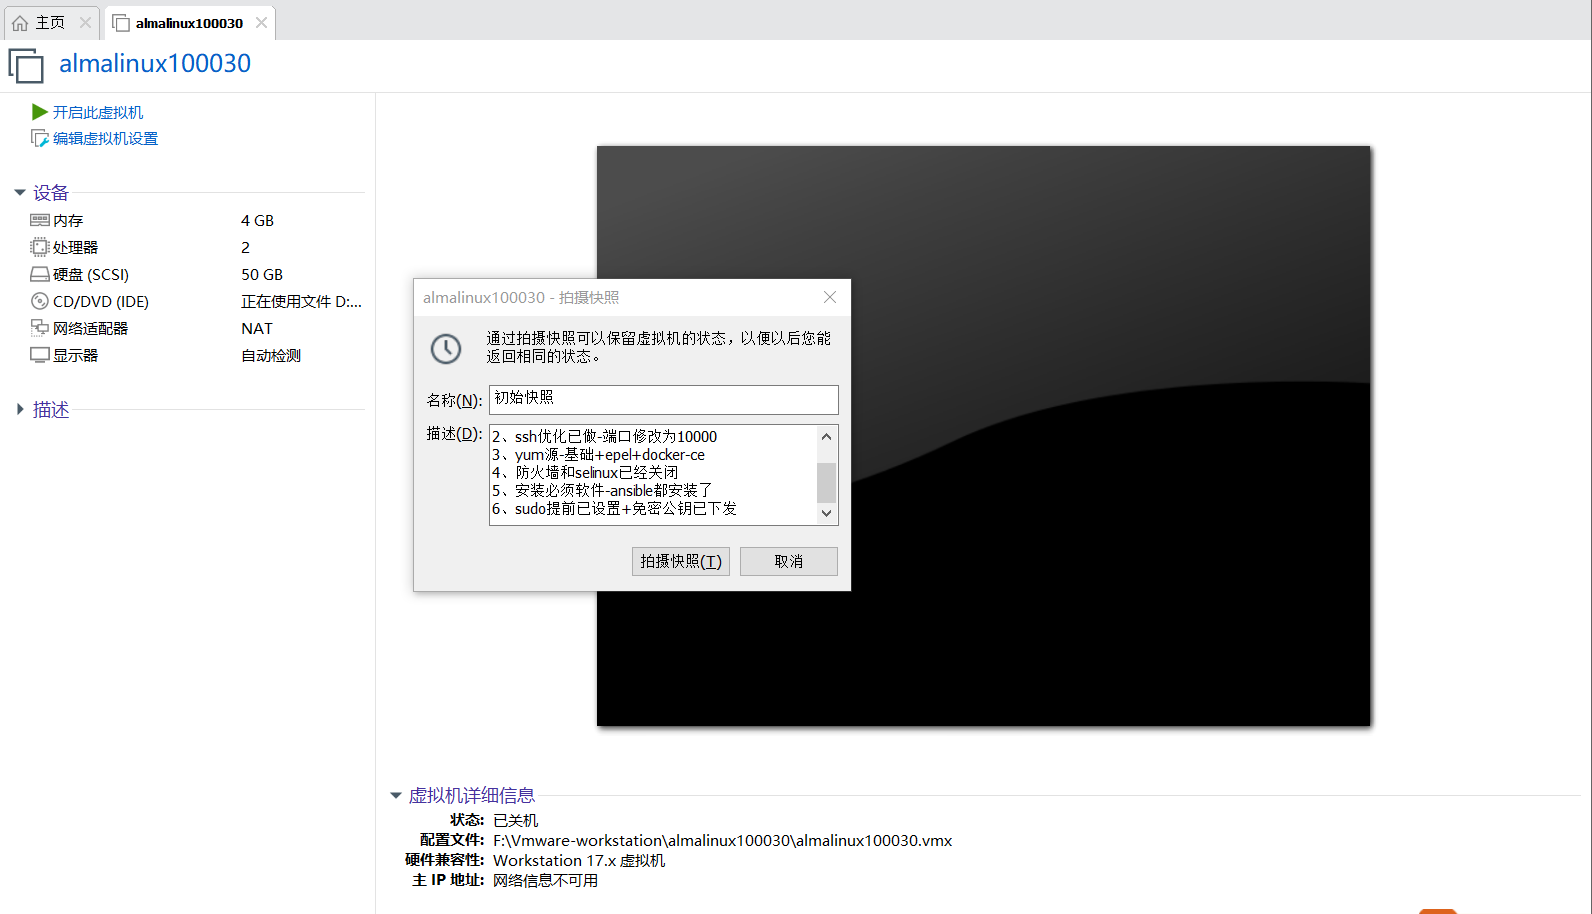Select the 网络适配器 network icon
Viewport: 1592px width, 914px height.
point(40,328)
